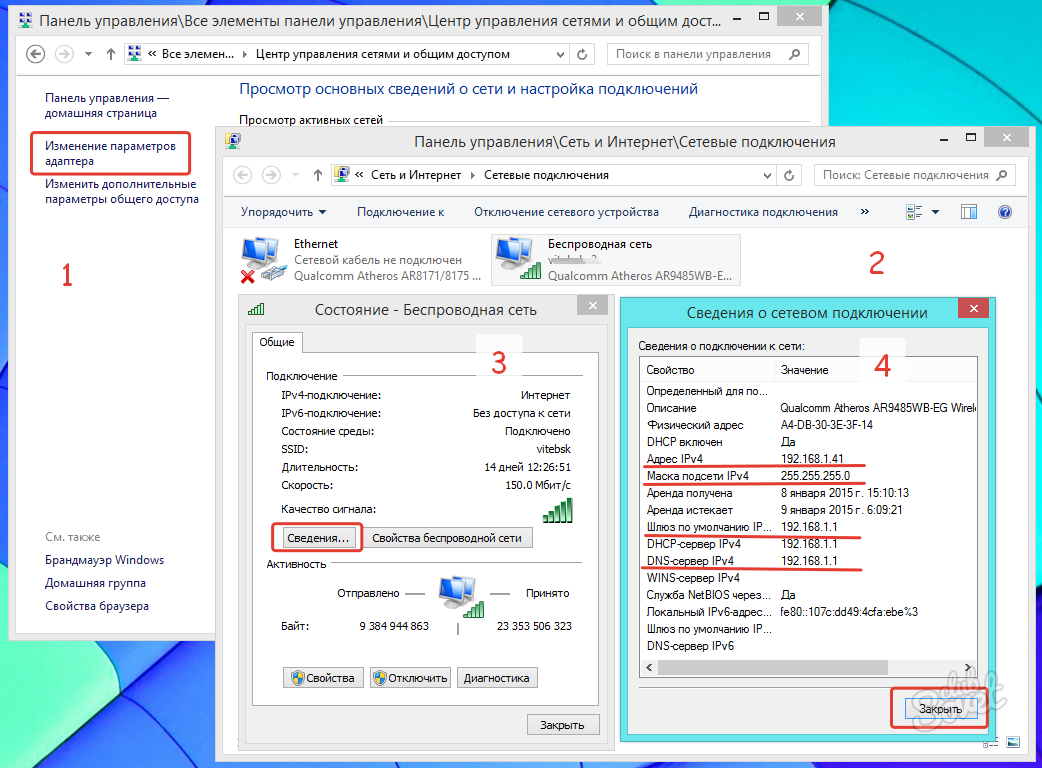Click the search field in Network Connections
Screen dimensions: 1042x768
click(914, 175)
